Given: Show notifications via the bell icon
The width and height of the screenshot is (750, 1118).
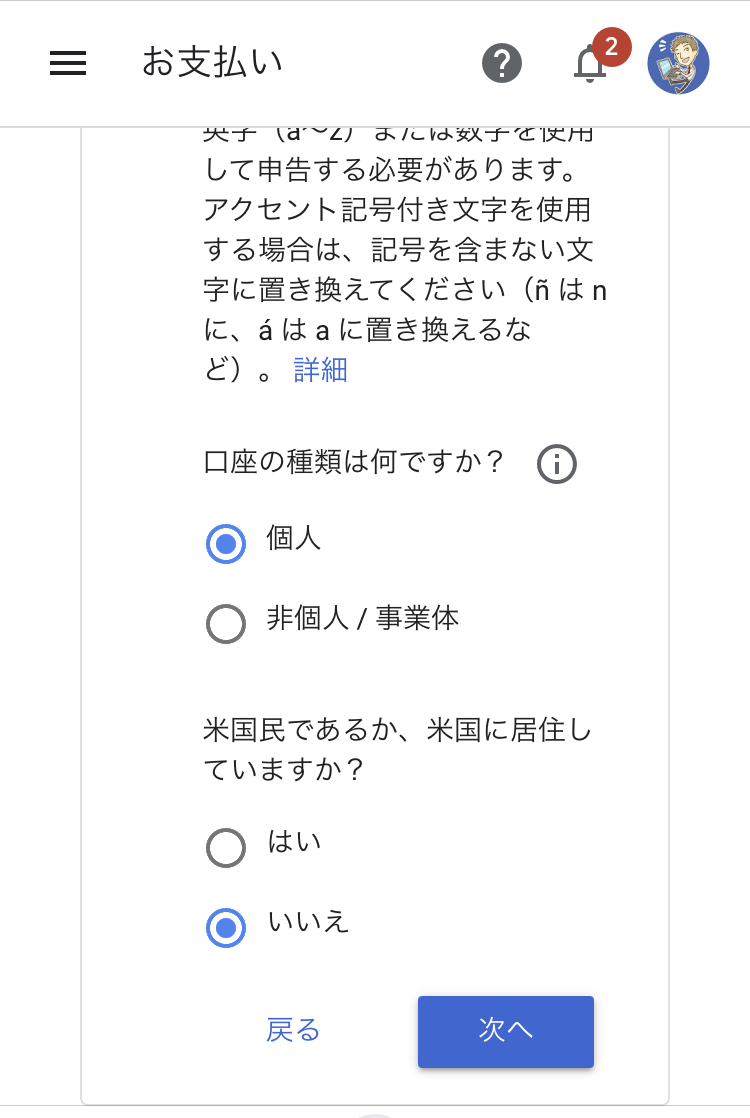Looking at the screenshot, I should tap(590, 64).
